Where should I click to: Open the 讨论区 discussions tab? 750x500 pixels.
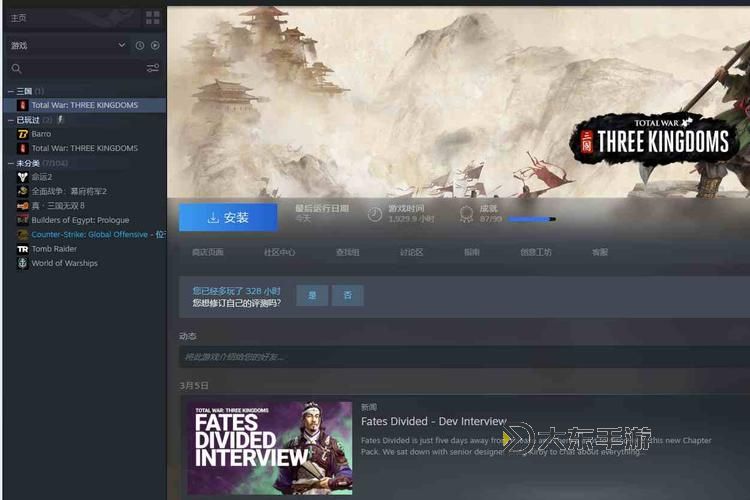click(411, 252)
